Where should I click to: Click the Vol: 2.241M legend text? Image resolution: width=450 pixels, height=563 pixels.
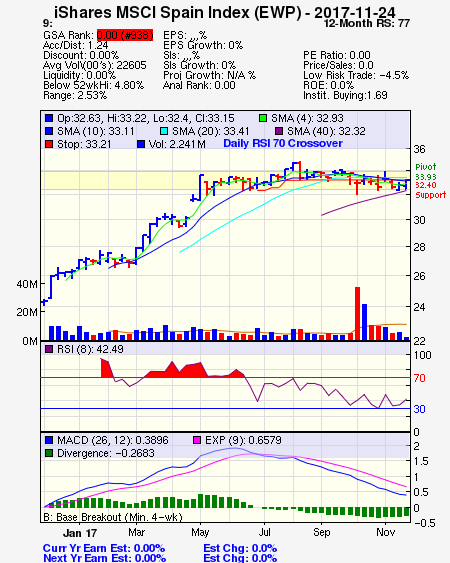[177, 144]
